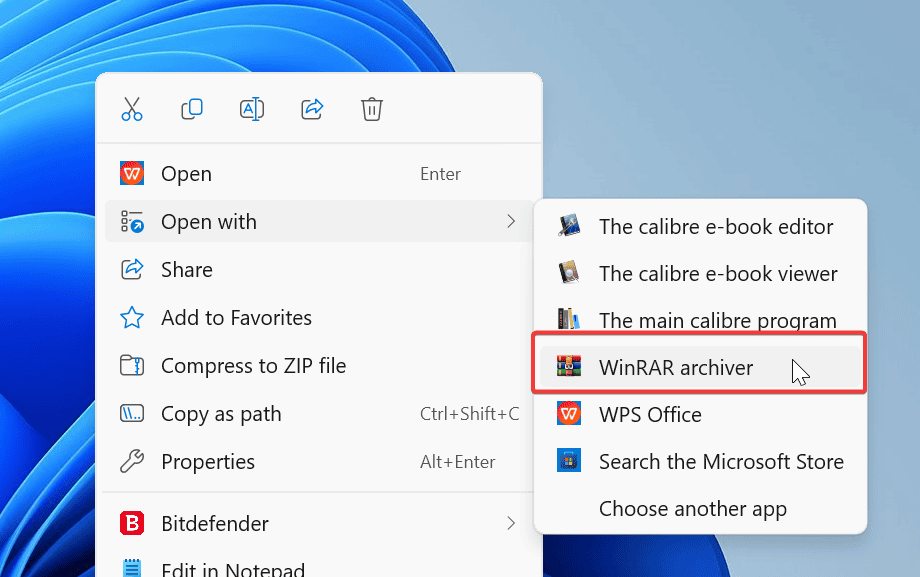The width and height of the screenshot is (920, 577).
Task: Click the Copy as path icon
Action: [x=132, y=413]
